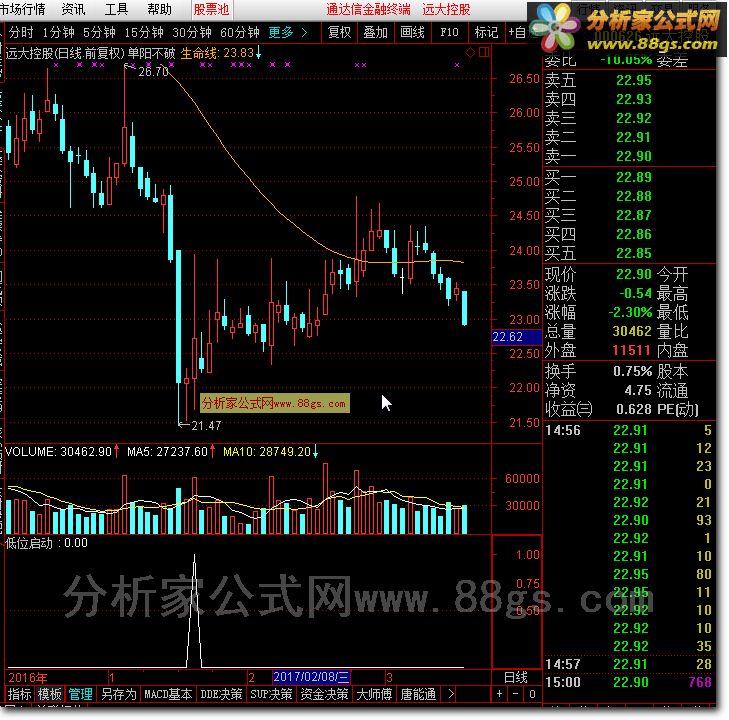Click the 0 reset button
This screenshot has height=720, width=729.
(532, 694)
